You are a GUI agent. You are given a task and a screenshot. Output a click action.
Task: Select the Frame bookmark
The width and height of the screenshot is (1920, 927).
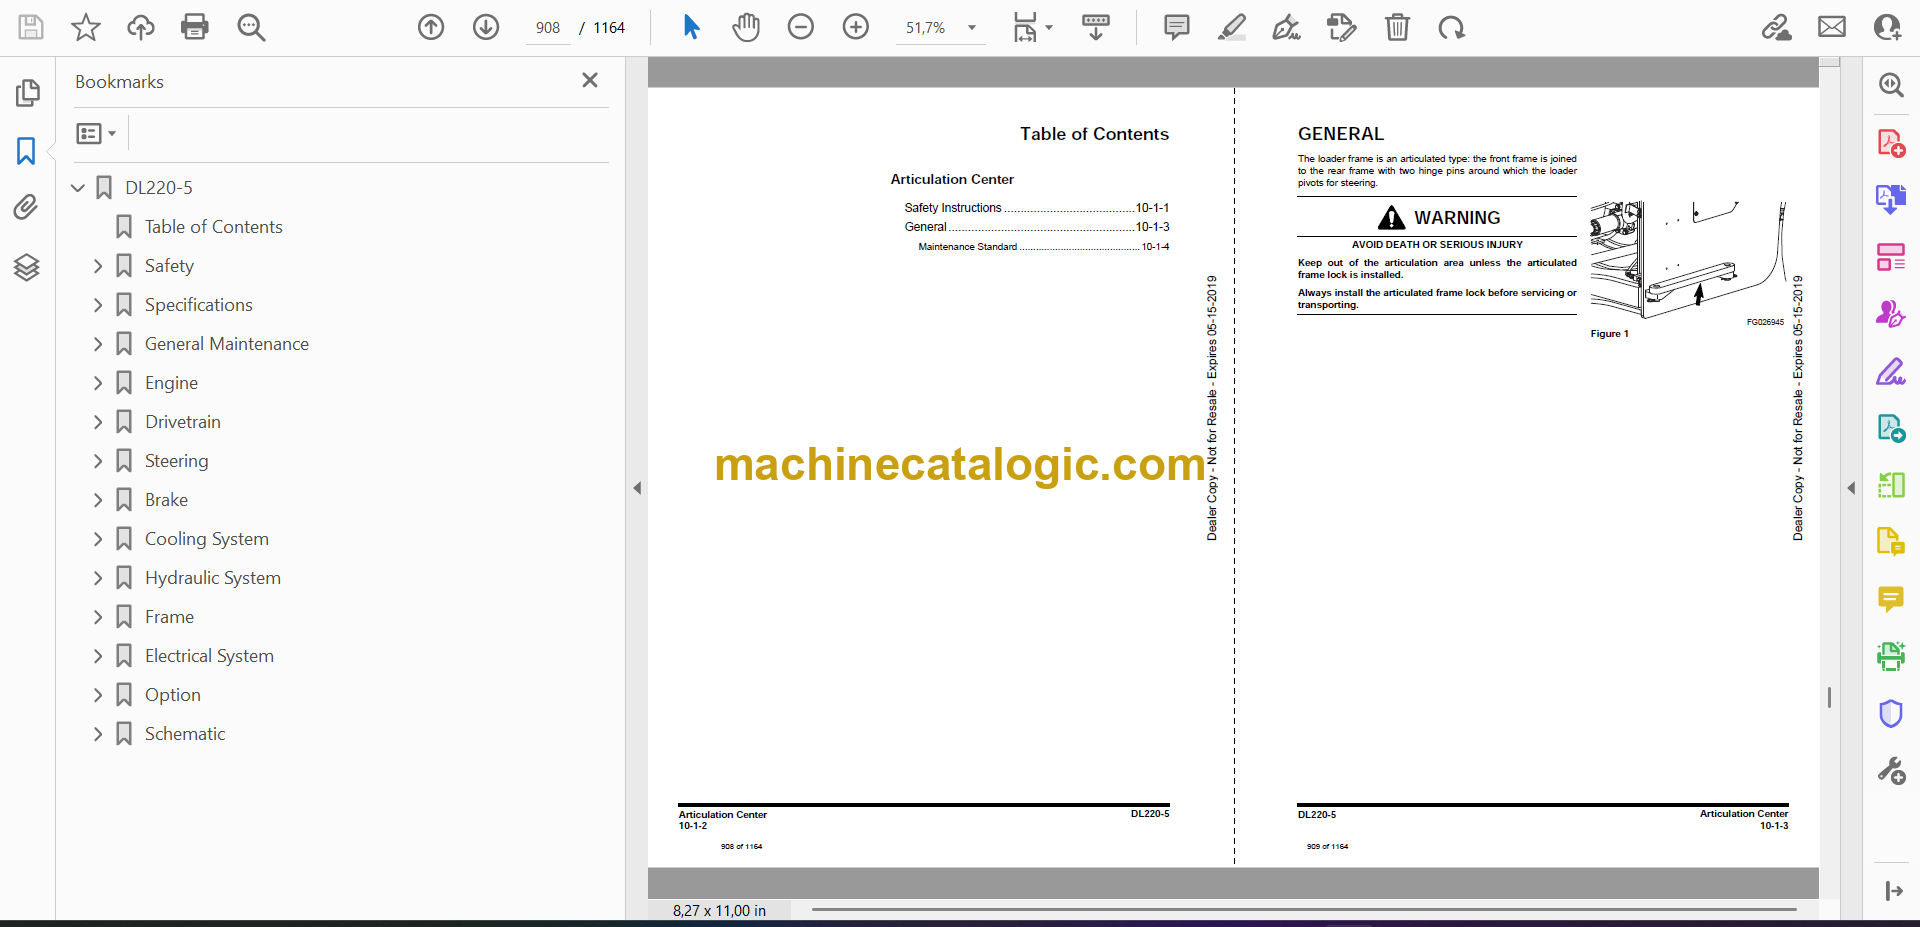pyautogui.click(x=169, y=617)
